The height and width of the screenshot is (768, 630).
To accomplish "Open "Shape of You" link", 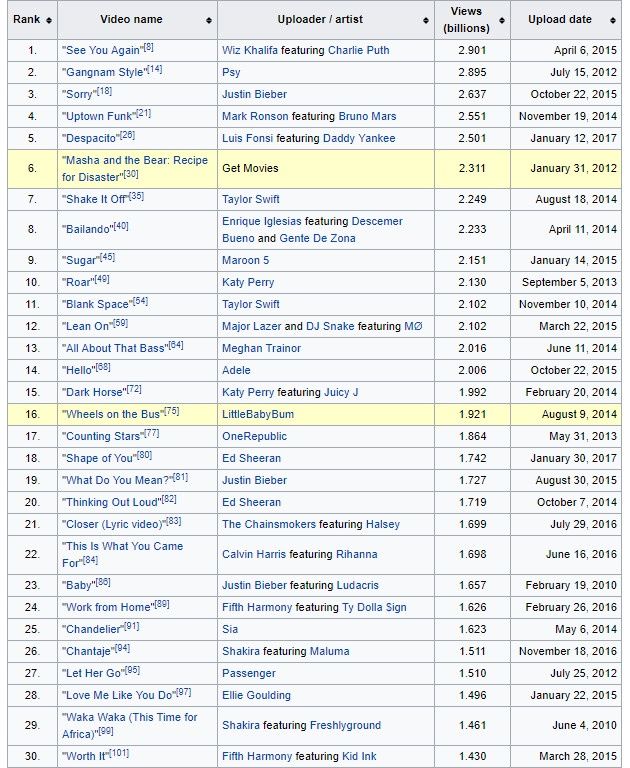I will 99,459.
